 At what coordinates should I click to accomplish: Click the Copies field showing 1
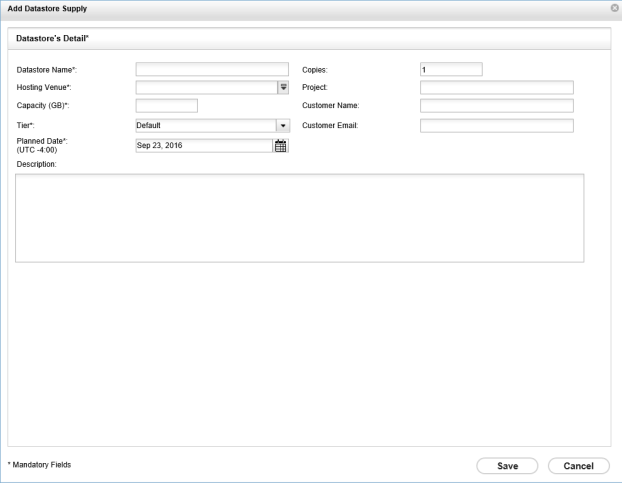click(451, 69)
